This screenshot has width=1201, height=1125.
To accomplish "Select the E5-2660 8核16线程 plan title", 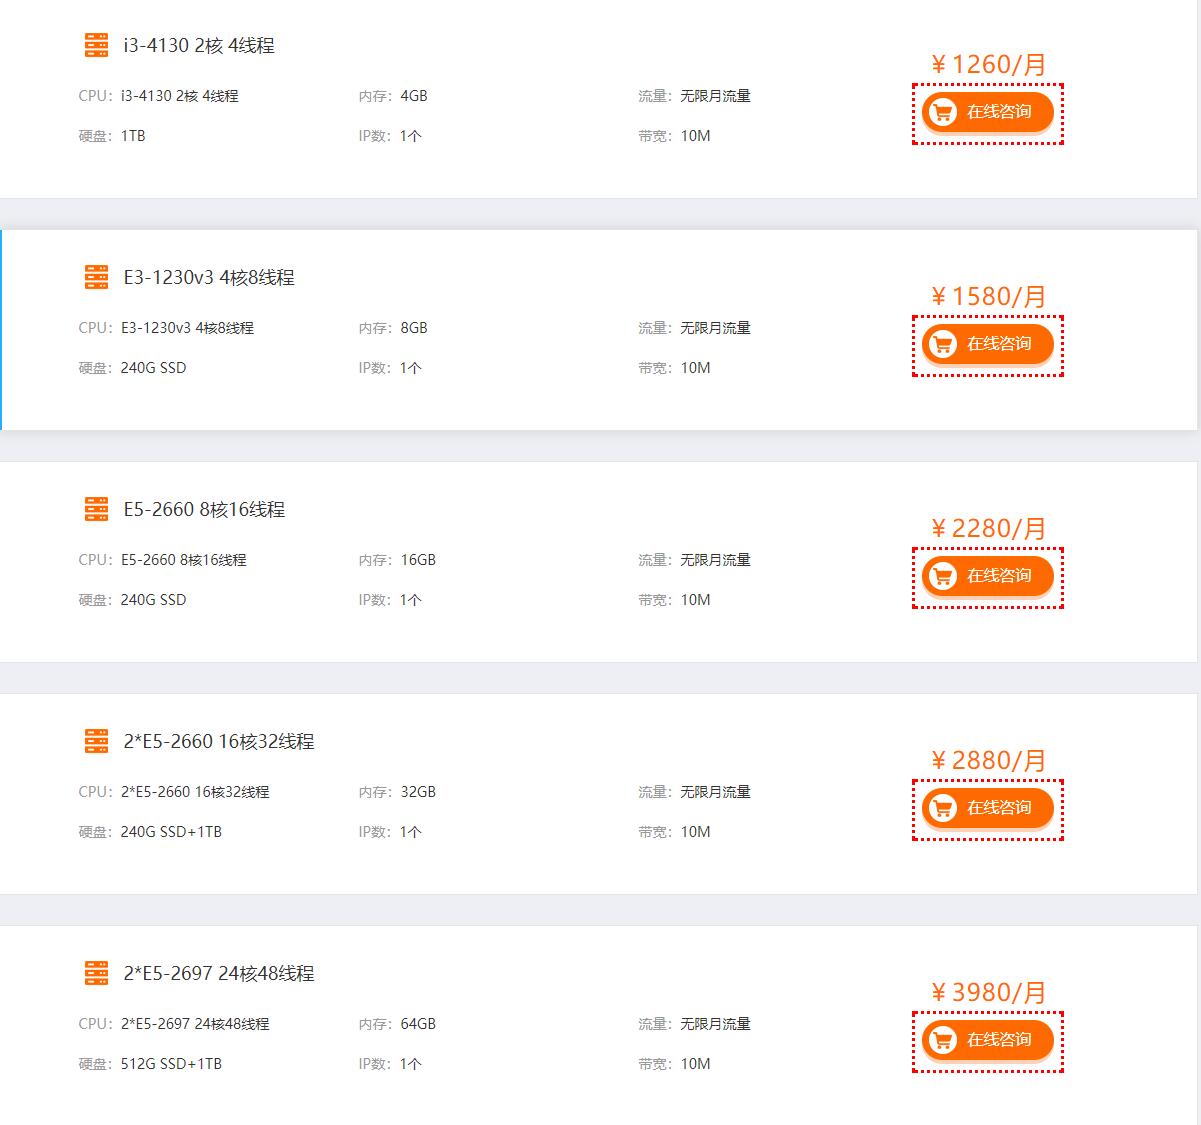I will 204,509.
